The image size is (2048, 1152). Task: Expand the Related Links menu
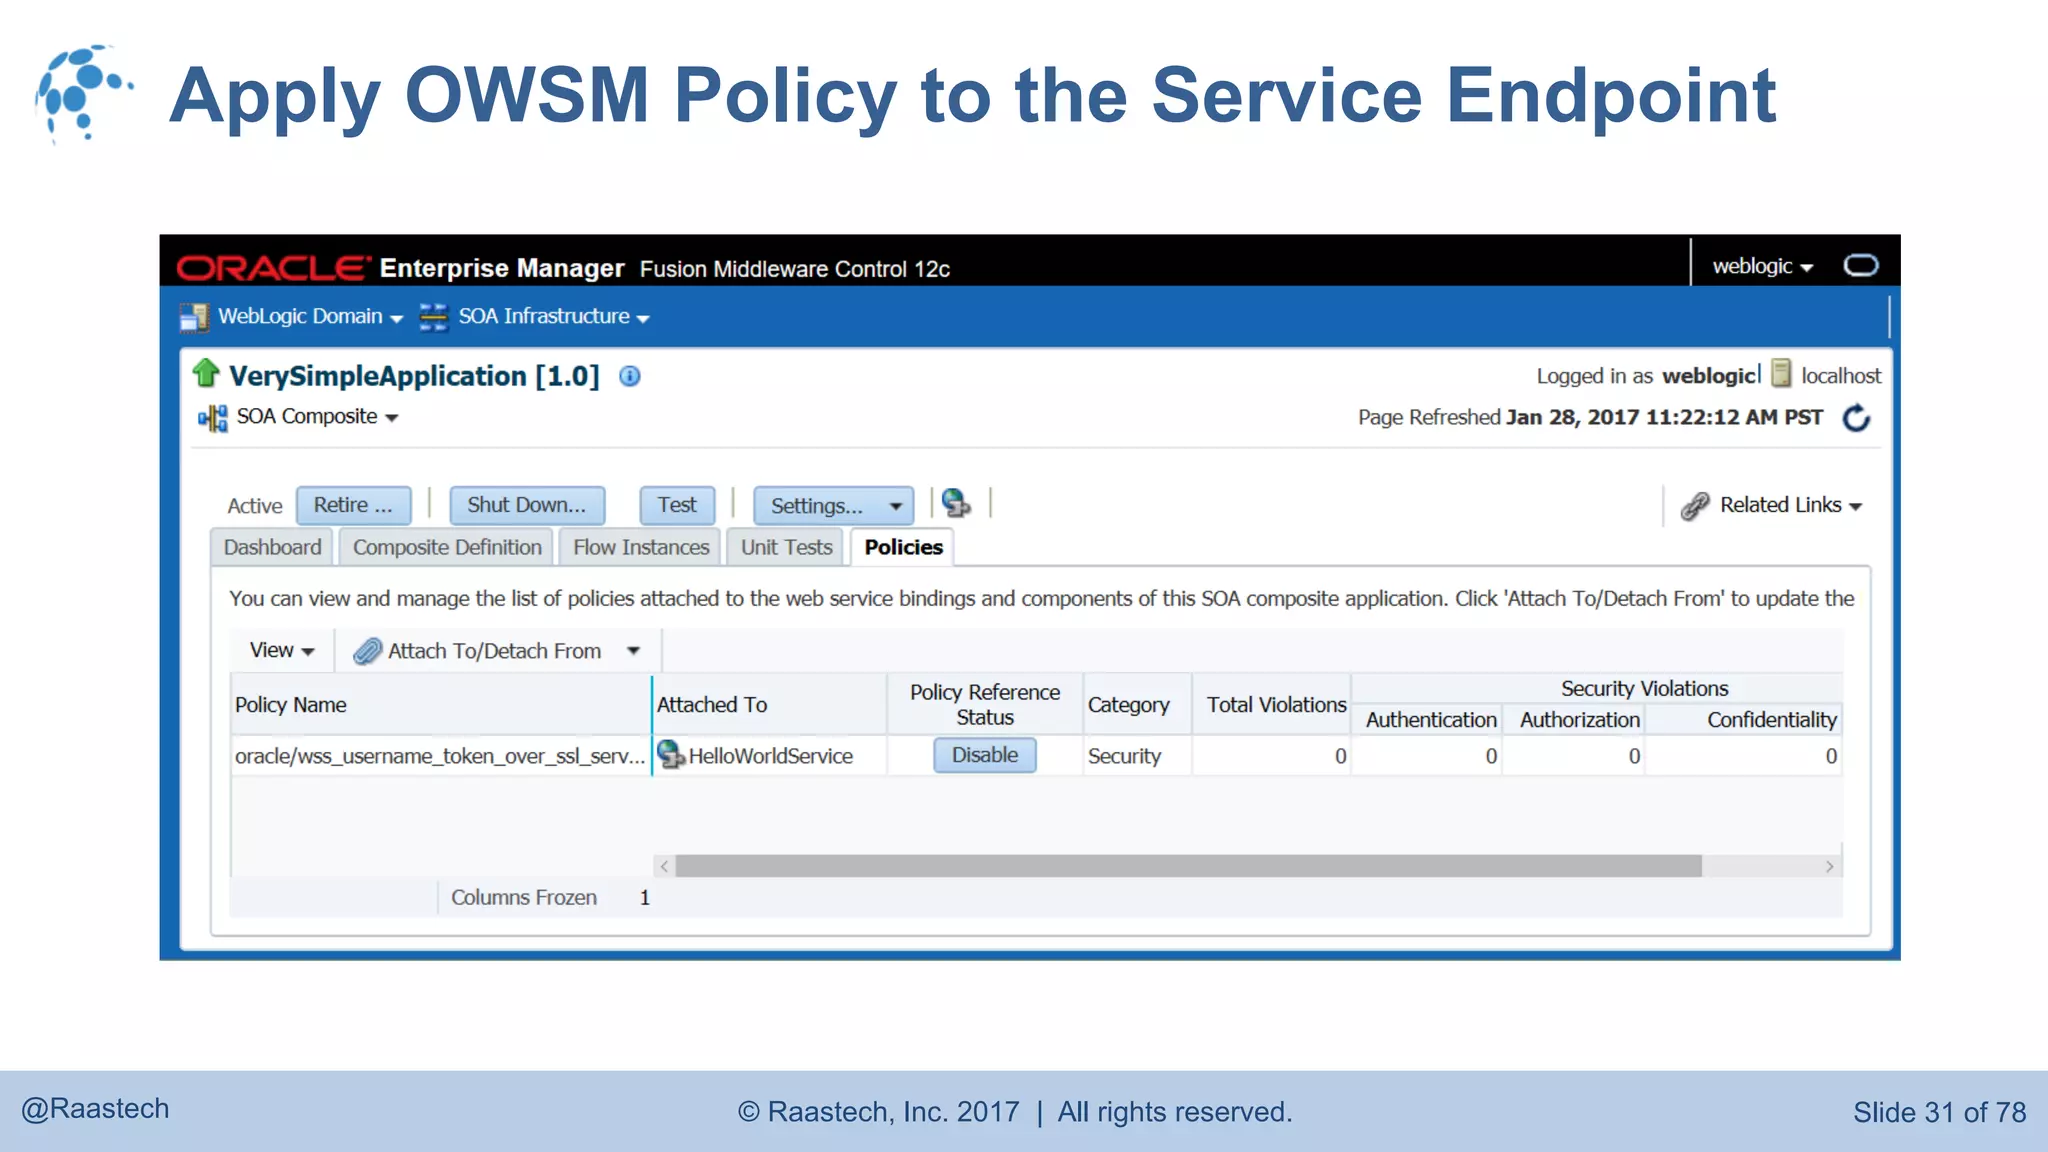1791,505
